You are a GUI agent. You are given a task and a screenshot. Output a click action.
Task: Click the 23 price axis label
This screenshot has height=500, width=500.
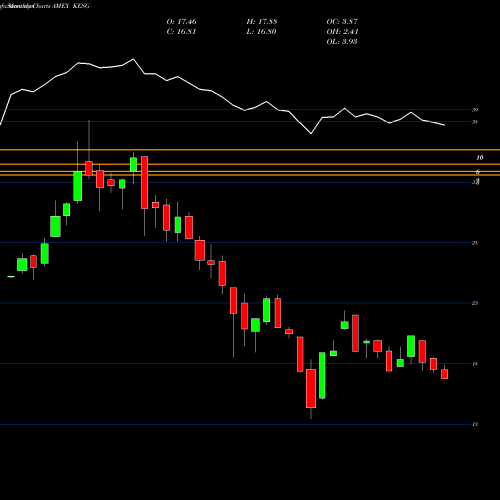click(475, 303)
